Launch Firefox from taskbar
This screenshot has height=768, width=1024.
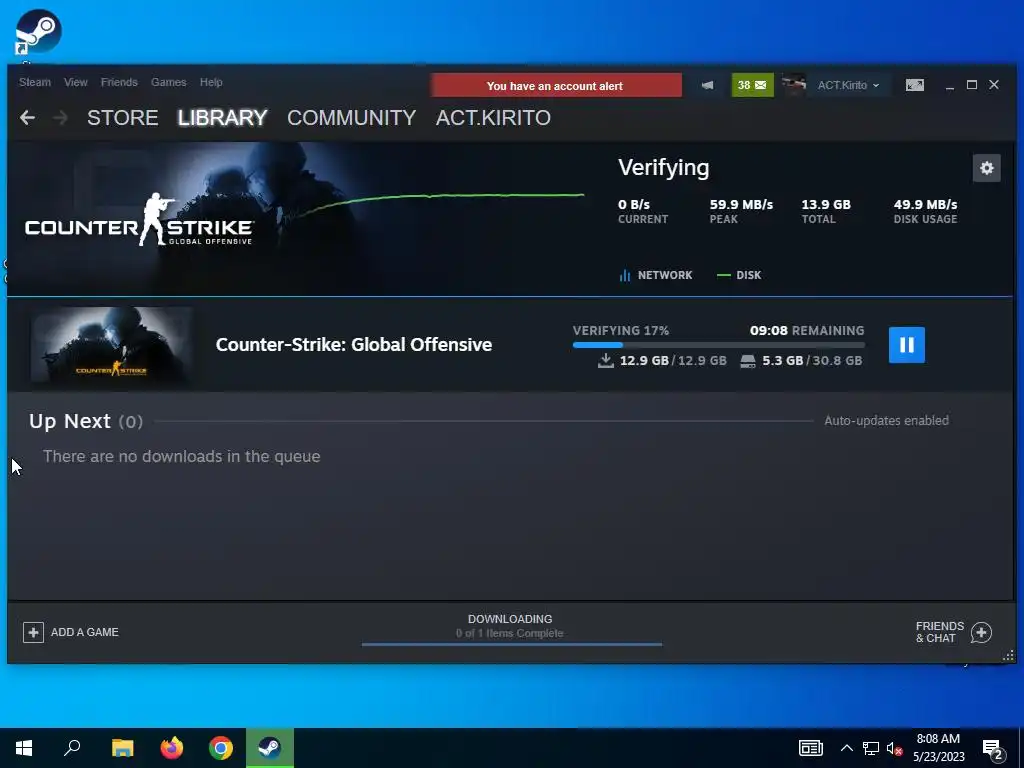tap(172, 748)
